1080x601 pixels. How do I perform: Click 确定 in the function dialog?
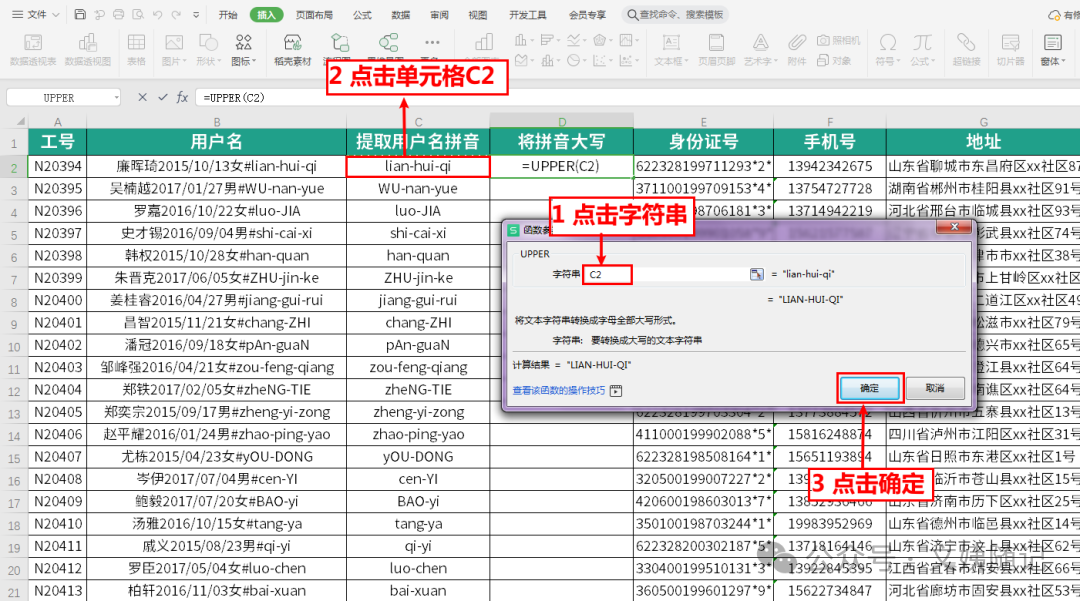click(869, 388)
